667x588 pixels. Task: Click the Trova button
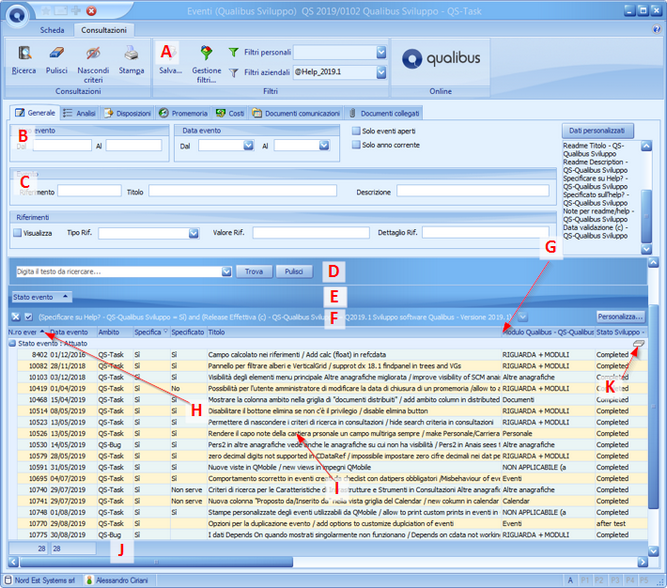pos(254,271)
